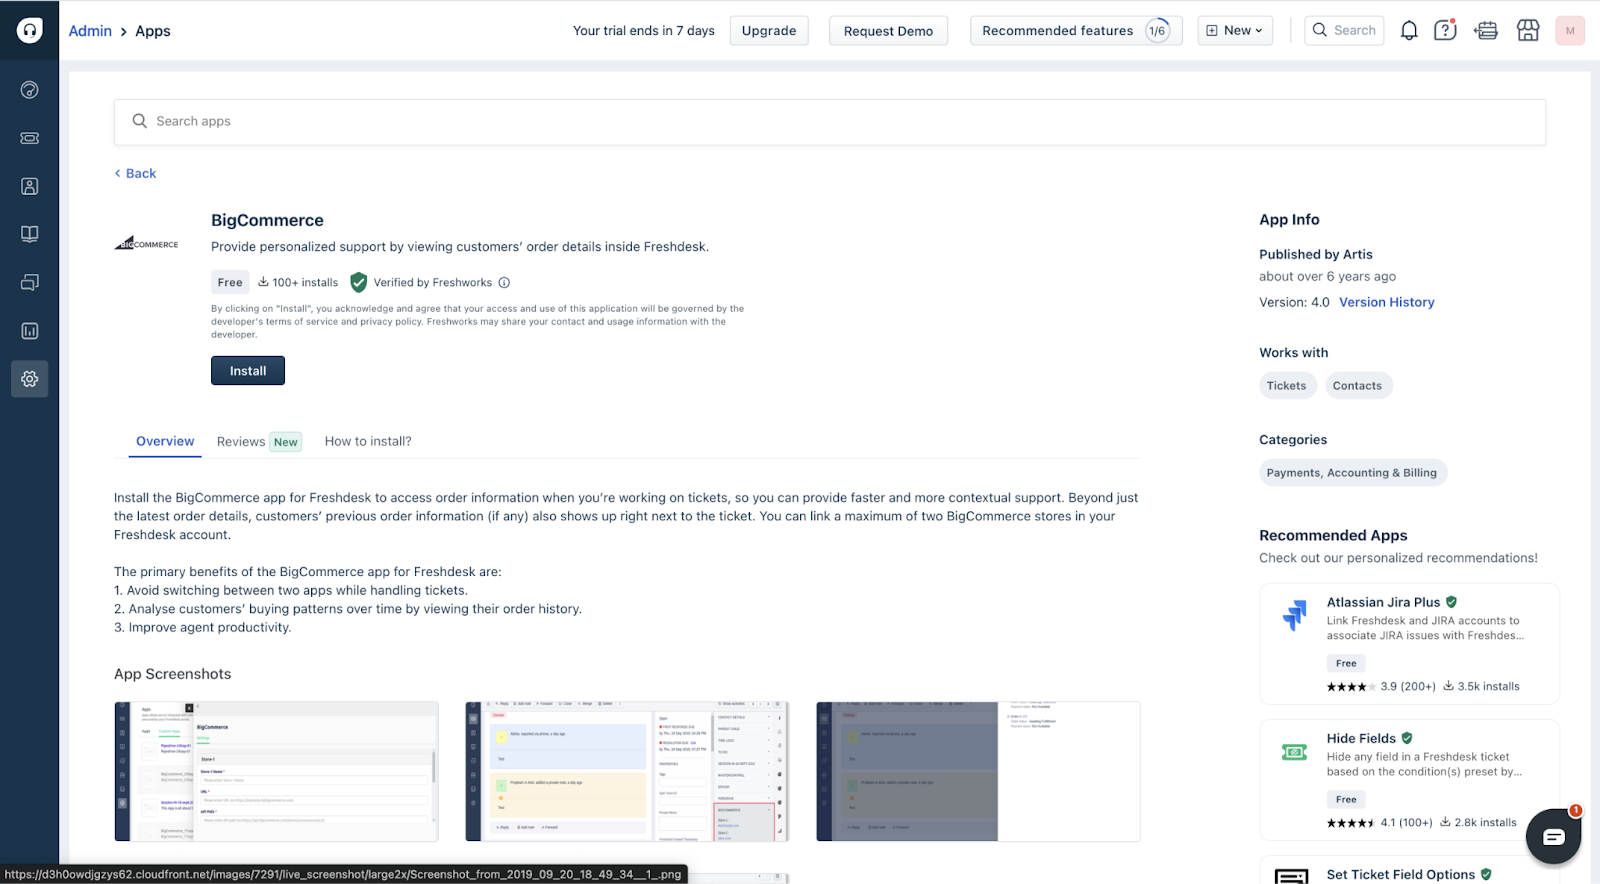Open the help question mark icon

click(x=1445, y=30)
